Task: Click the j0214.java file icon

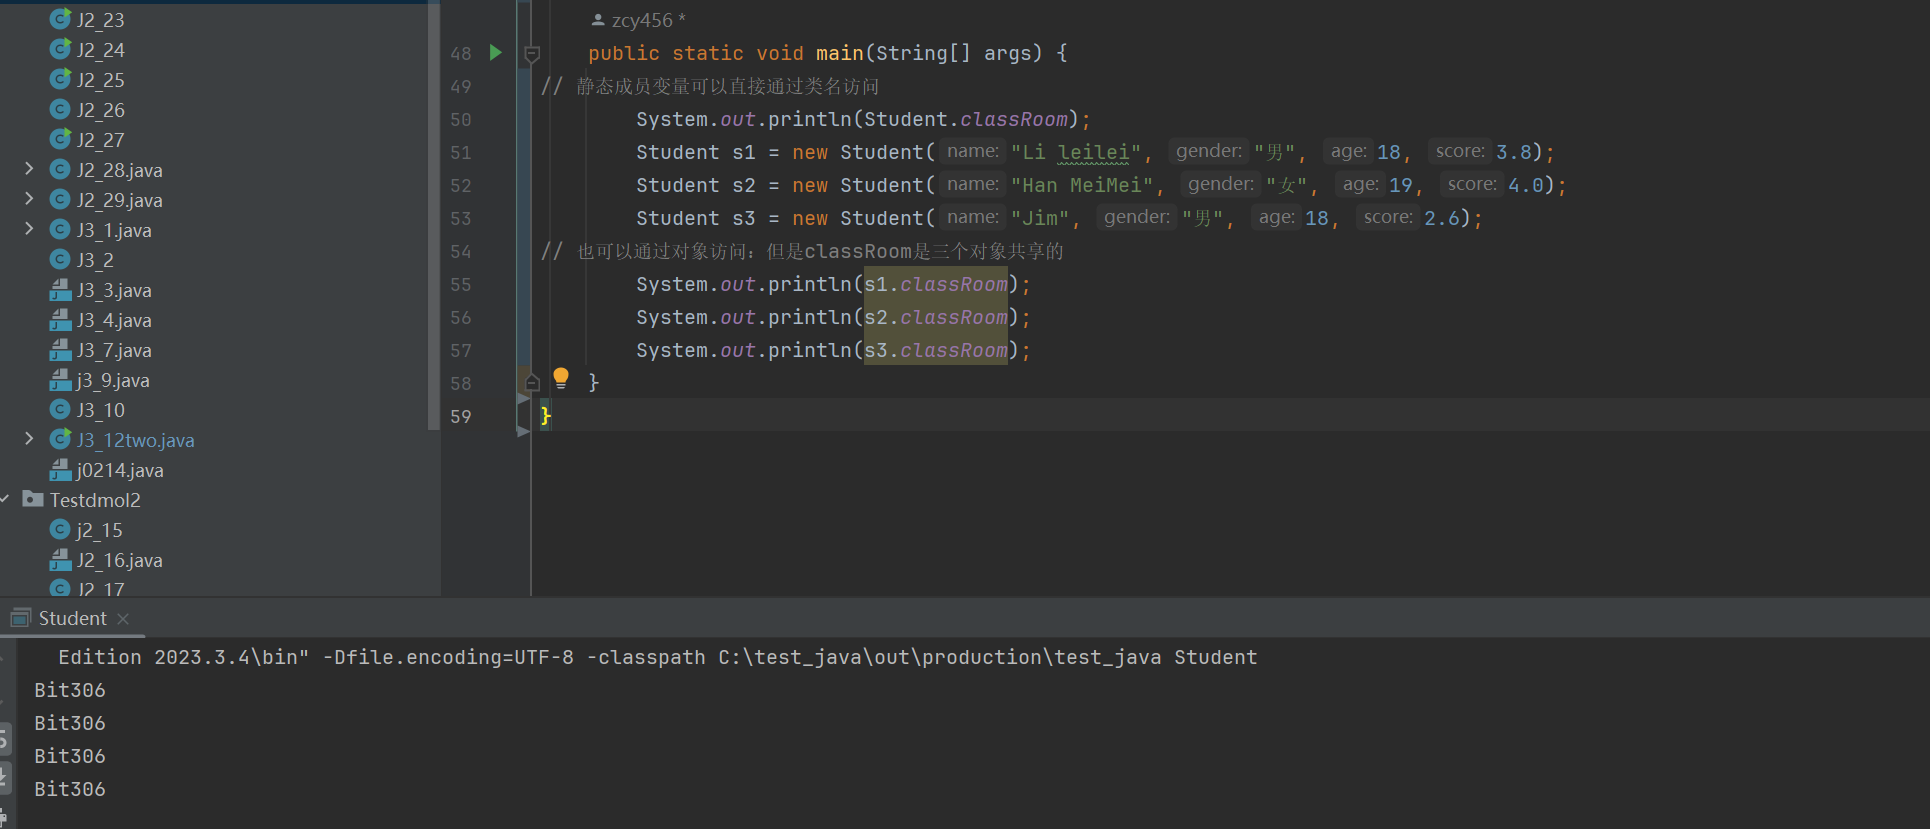Action: point(60,469)
